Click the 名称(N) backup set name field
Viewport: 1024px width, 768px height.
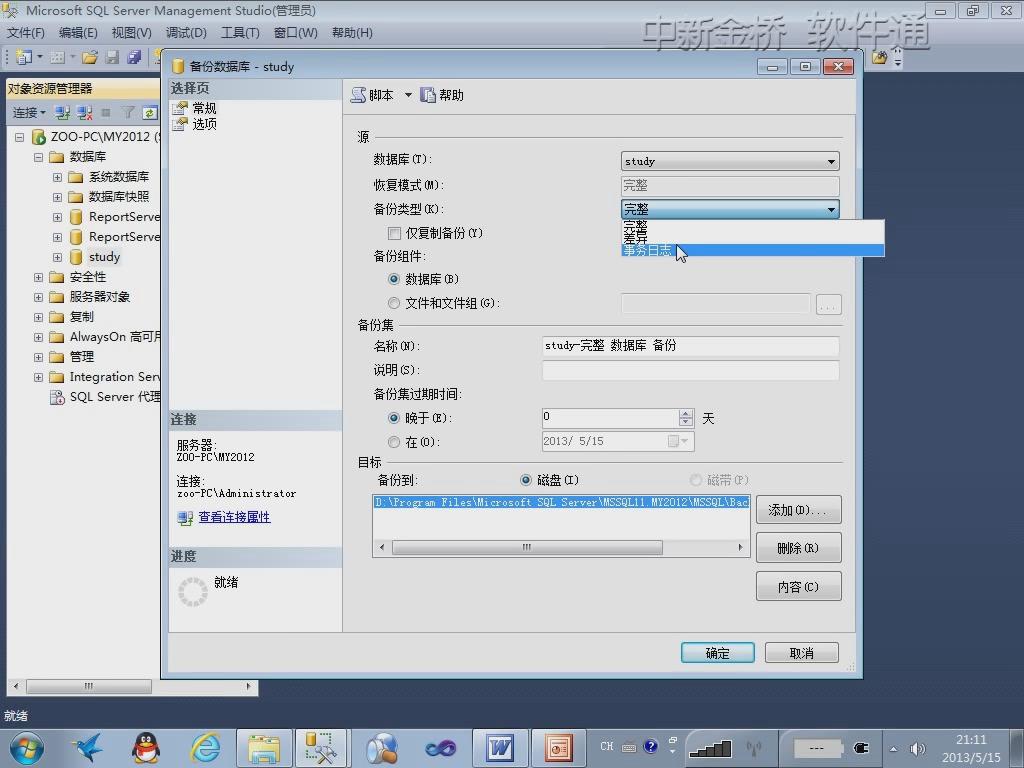point(690,346)
